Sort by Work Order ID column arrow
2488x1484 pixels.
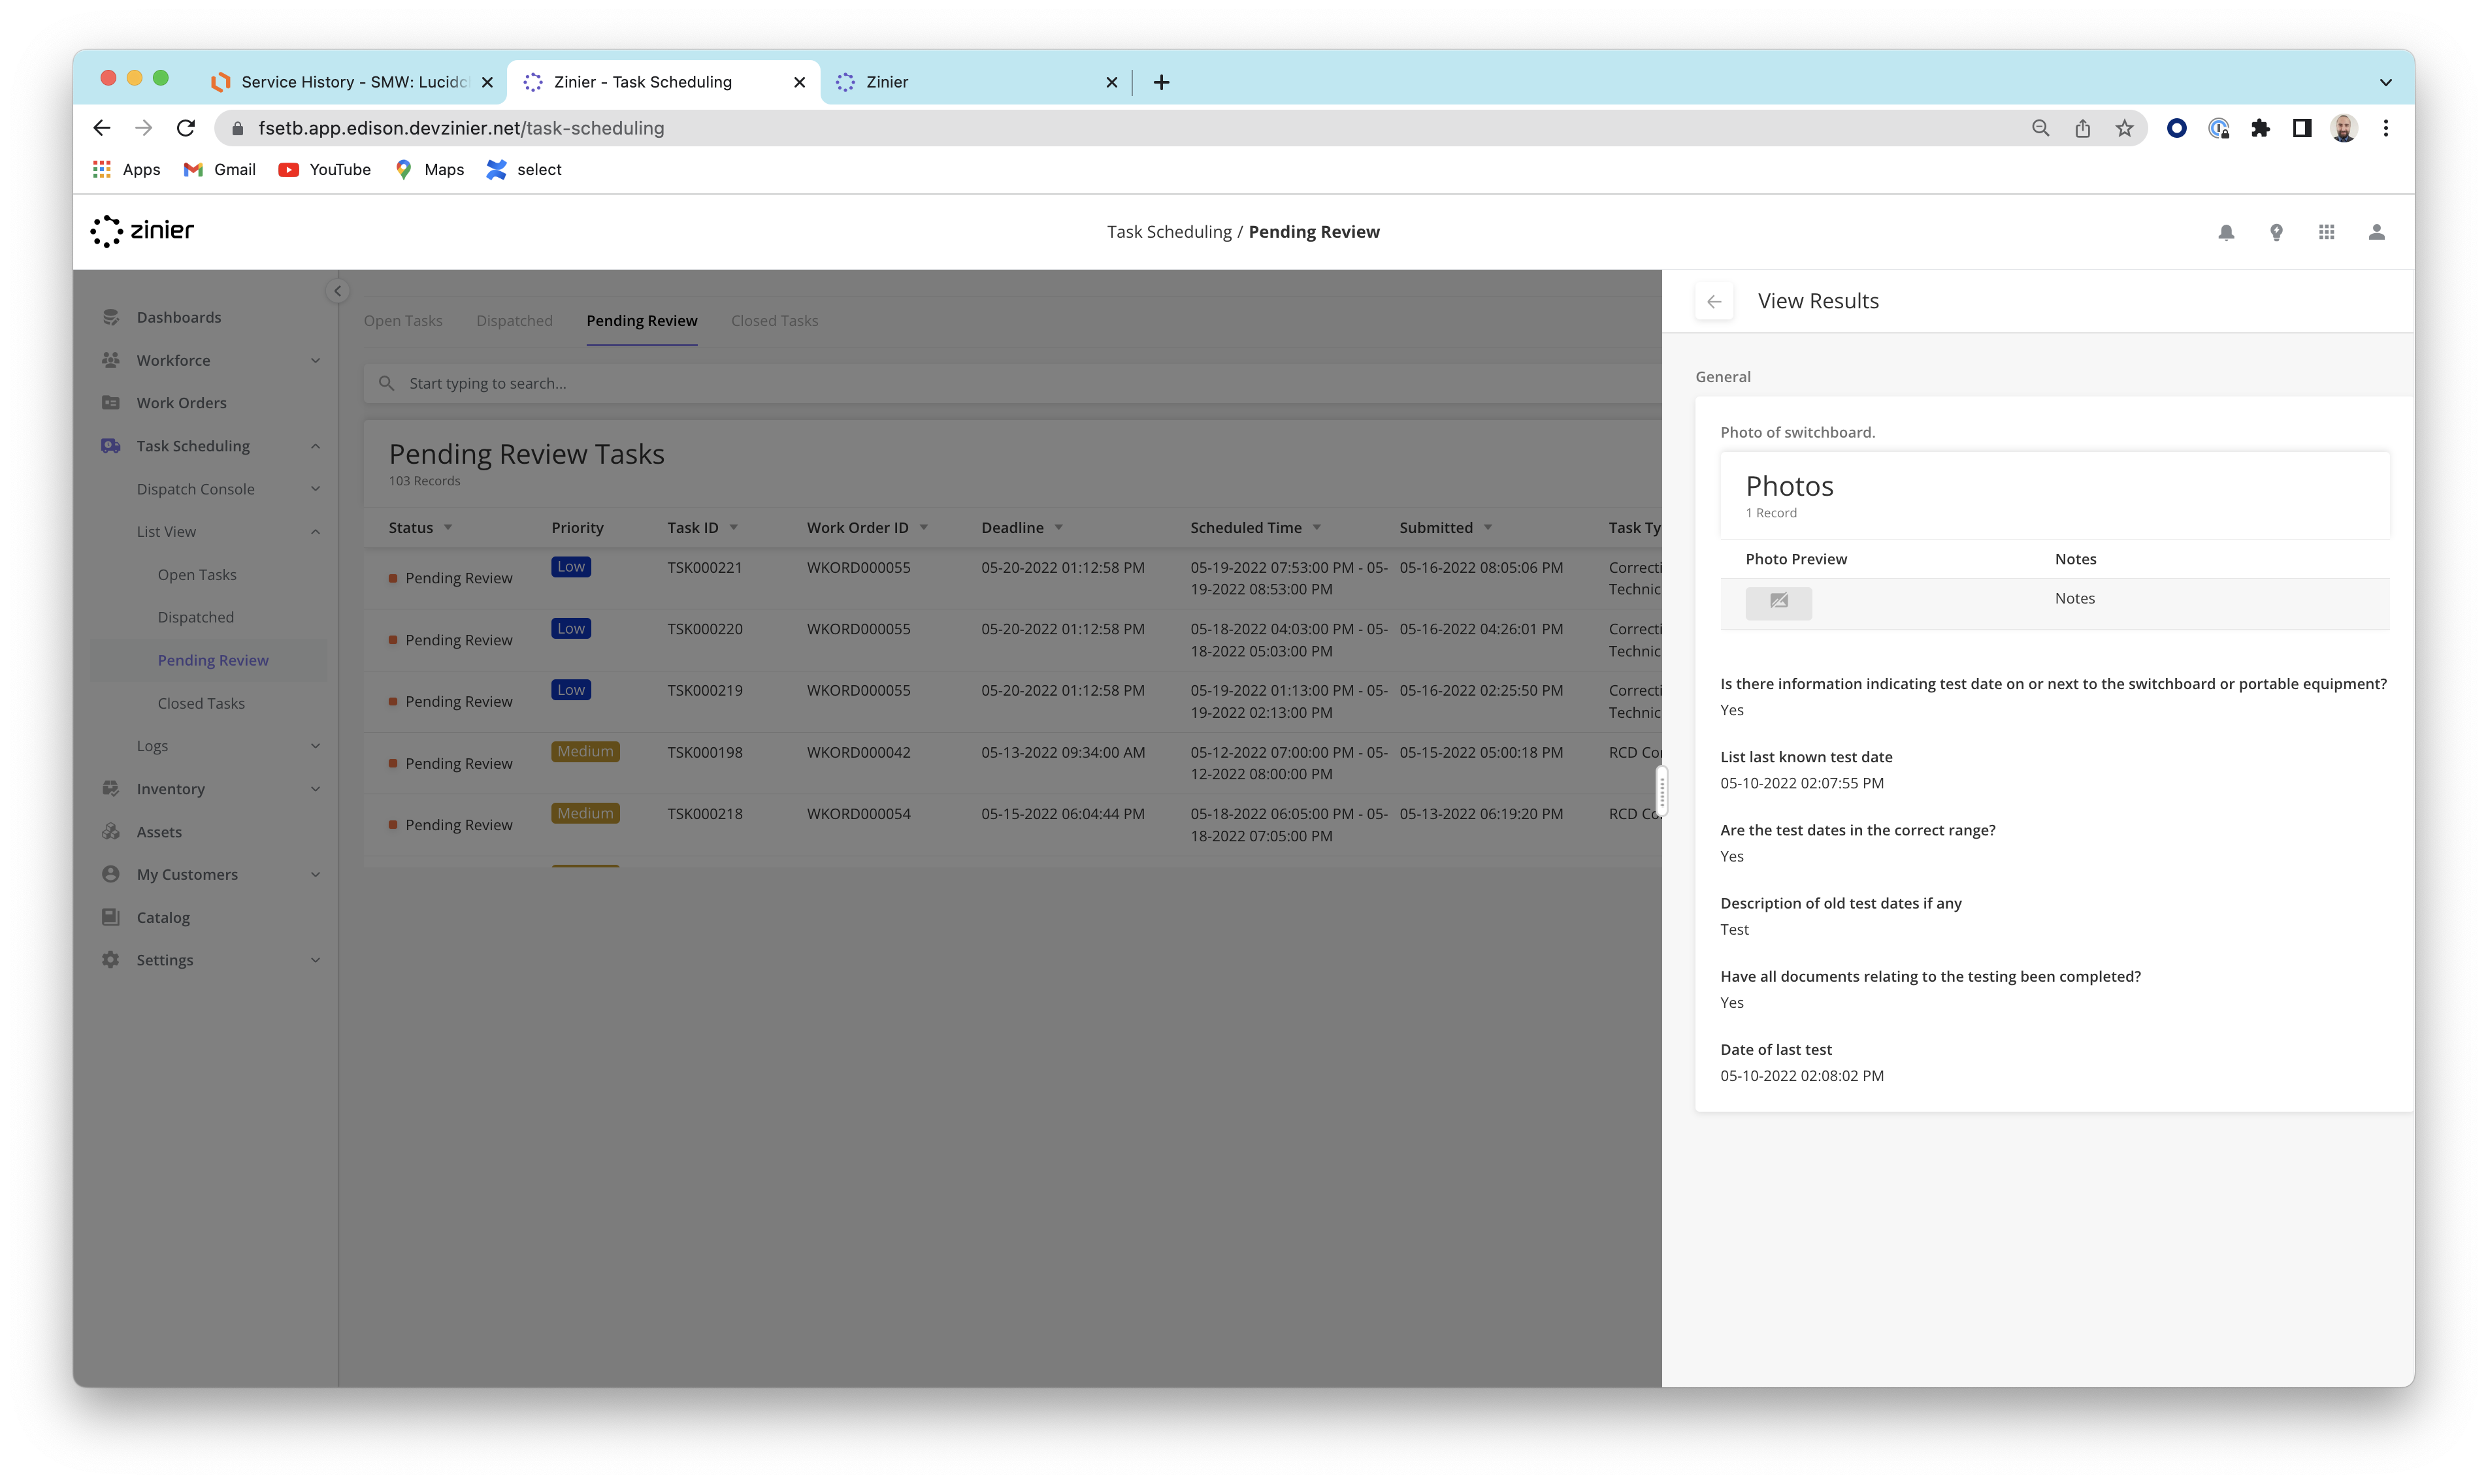[x=924, y=527]
